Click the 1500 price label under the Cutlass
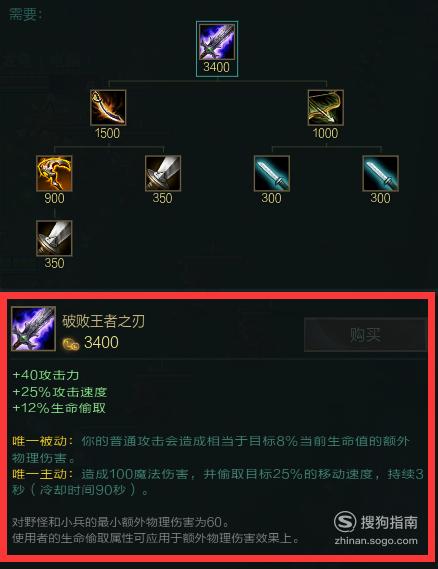 (x=107, y=133)
